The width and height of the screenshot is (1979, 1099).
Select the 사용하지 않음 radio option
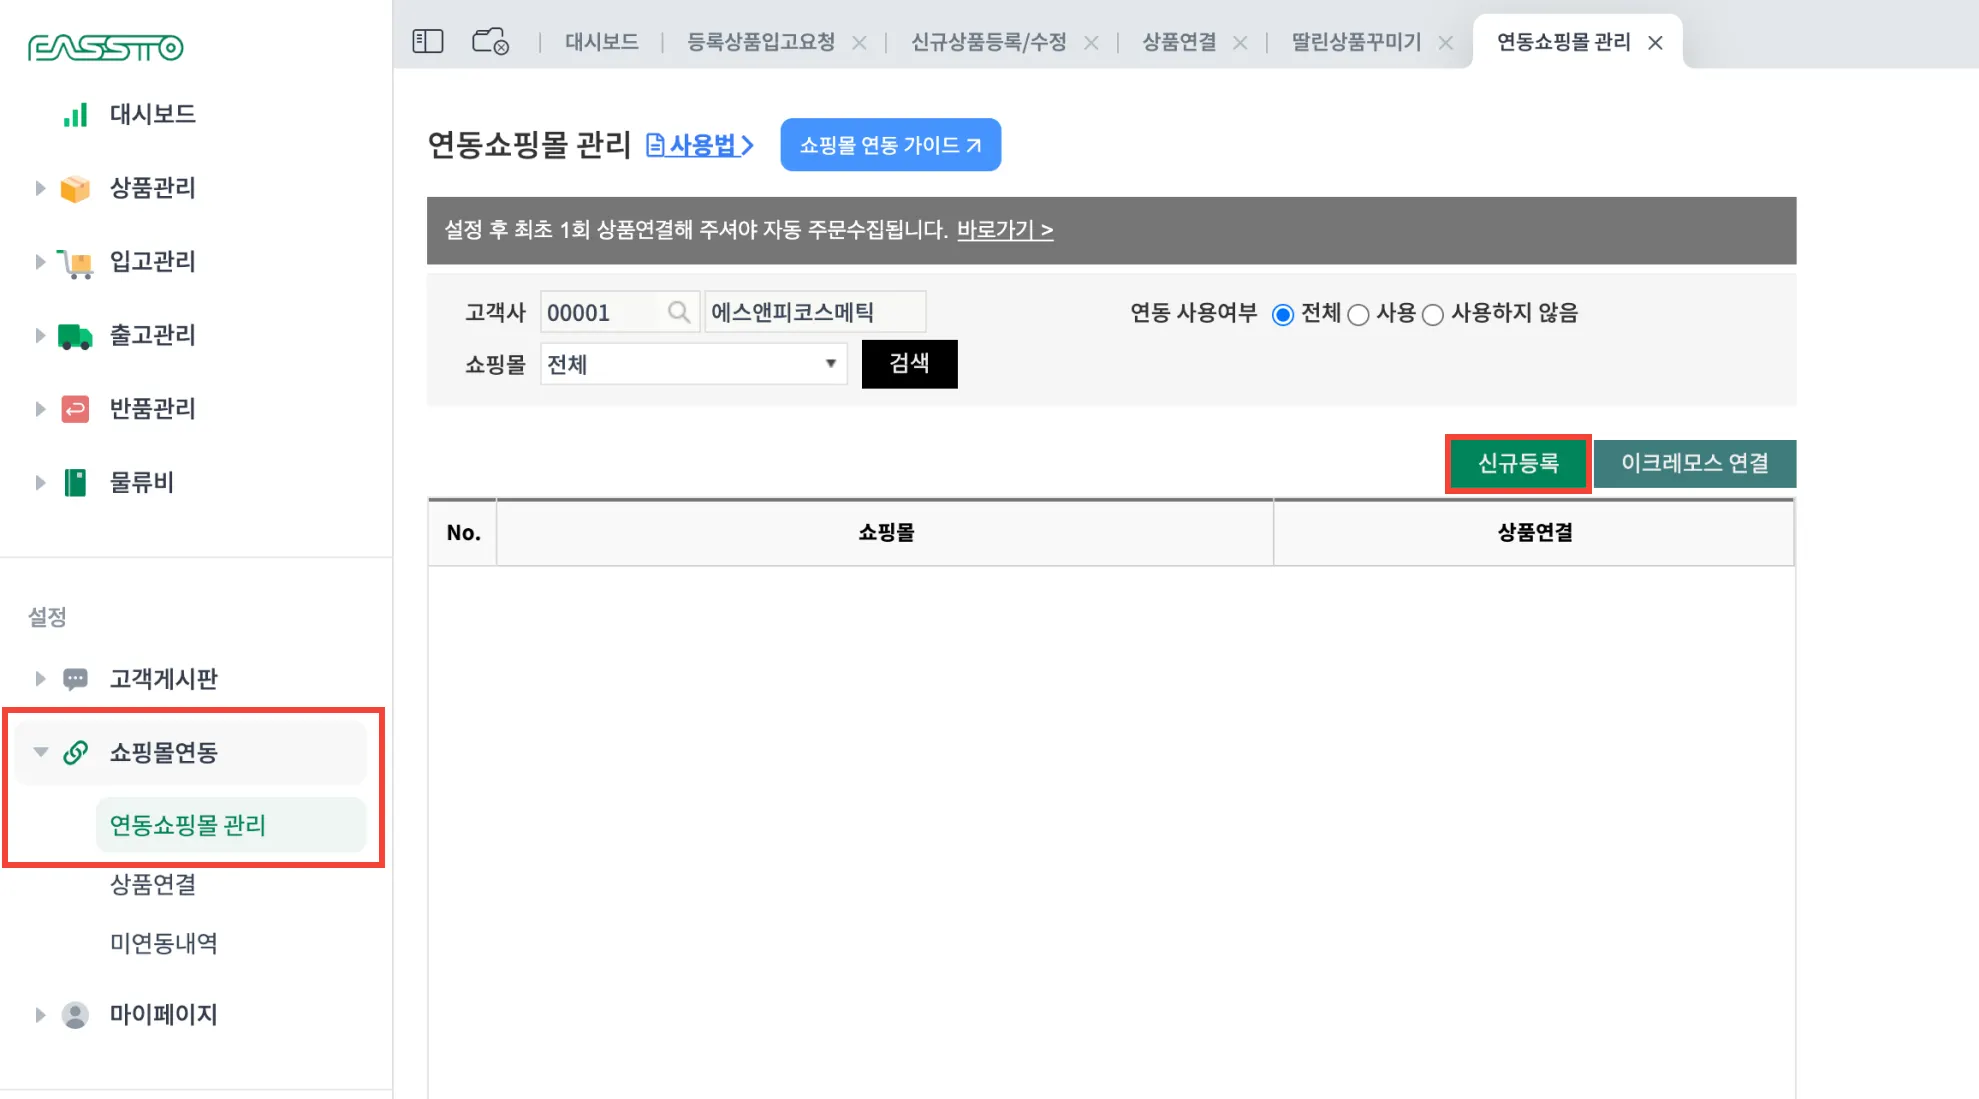1433,315
